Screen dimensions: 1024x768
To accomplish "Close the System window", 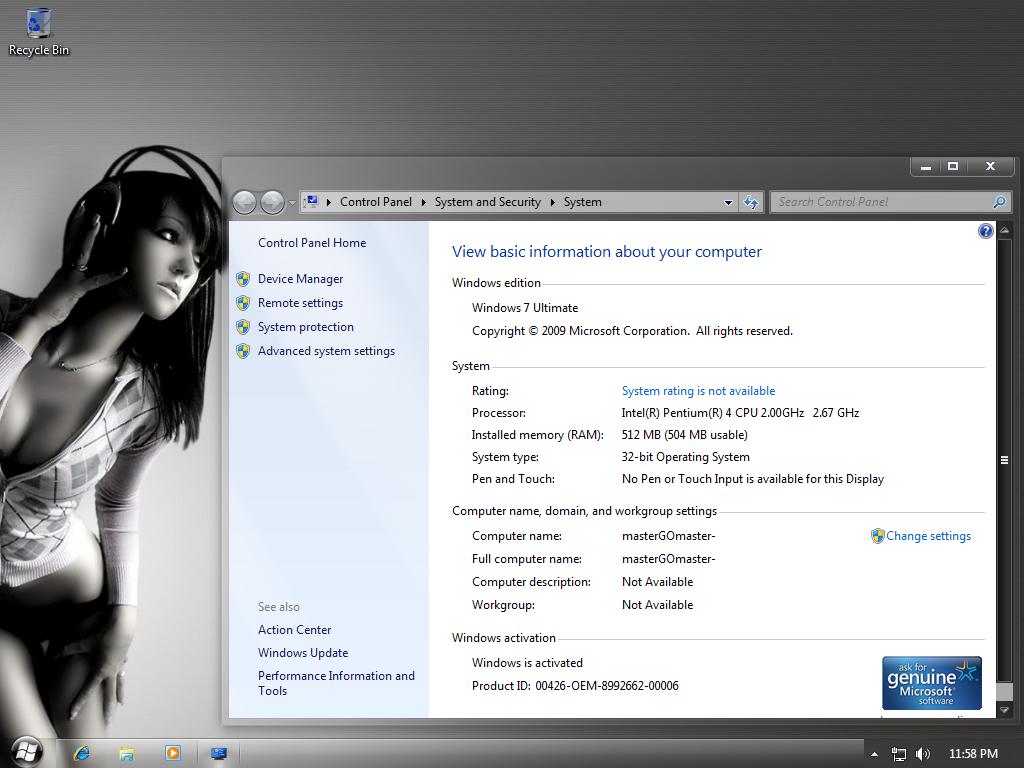I will click(991, 167).
